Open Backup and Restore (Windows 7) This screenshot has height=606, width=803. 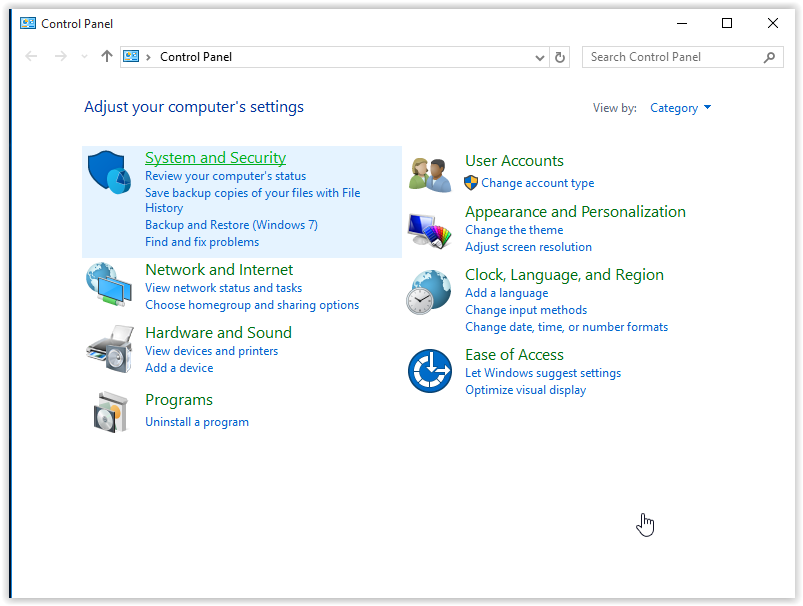(x=231, y=225)
